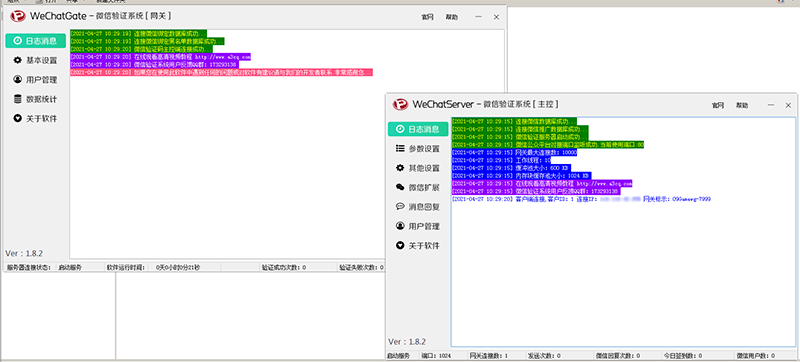Image resolution: width=800 pixels, height=362 pixels.
Task: Close the WeChatGate window
Action: click(x=496, y=17)
